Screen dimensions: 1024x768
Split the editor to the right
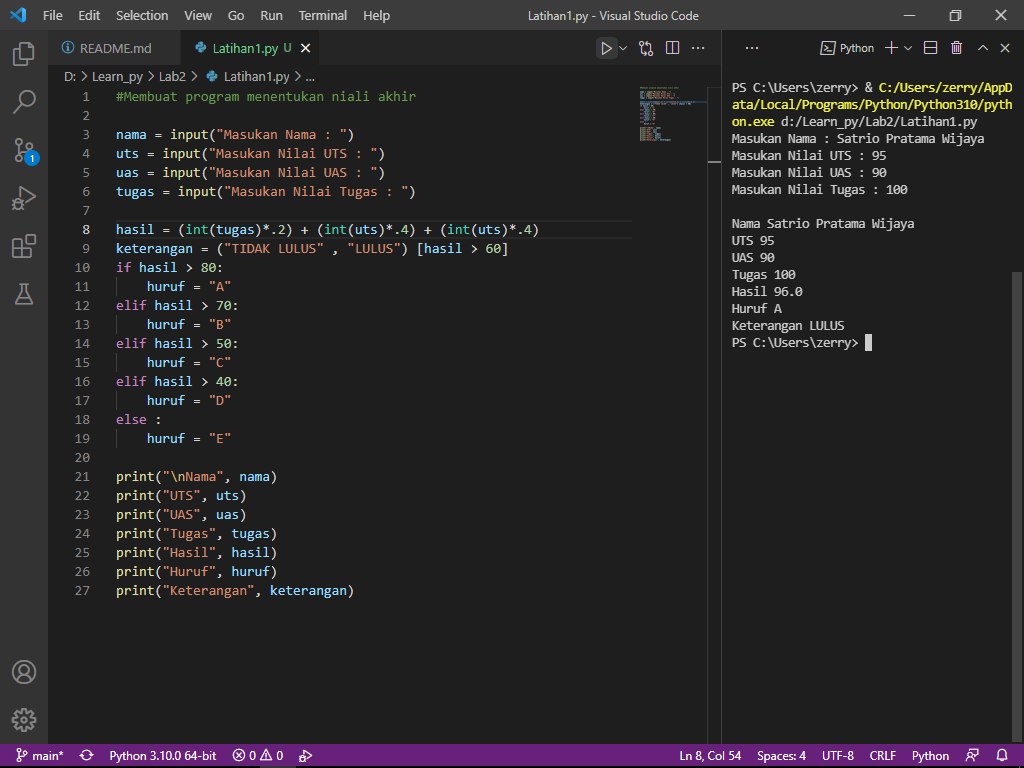coord(672,48)
